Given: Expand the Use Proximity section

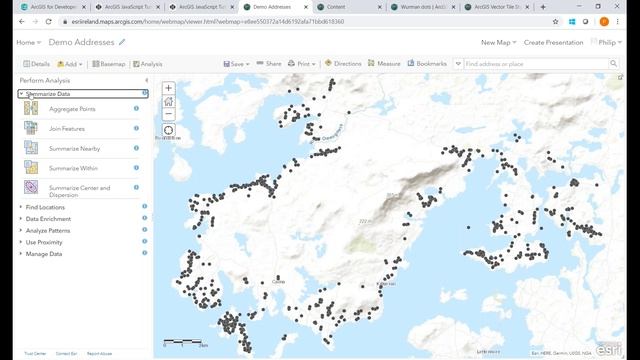Looking at the screenshot, I should 21,242.
